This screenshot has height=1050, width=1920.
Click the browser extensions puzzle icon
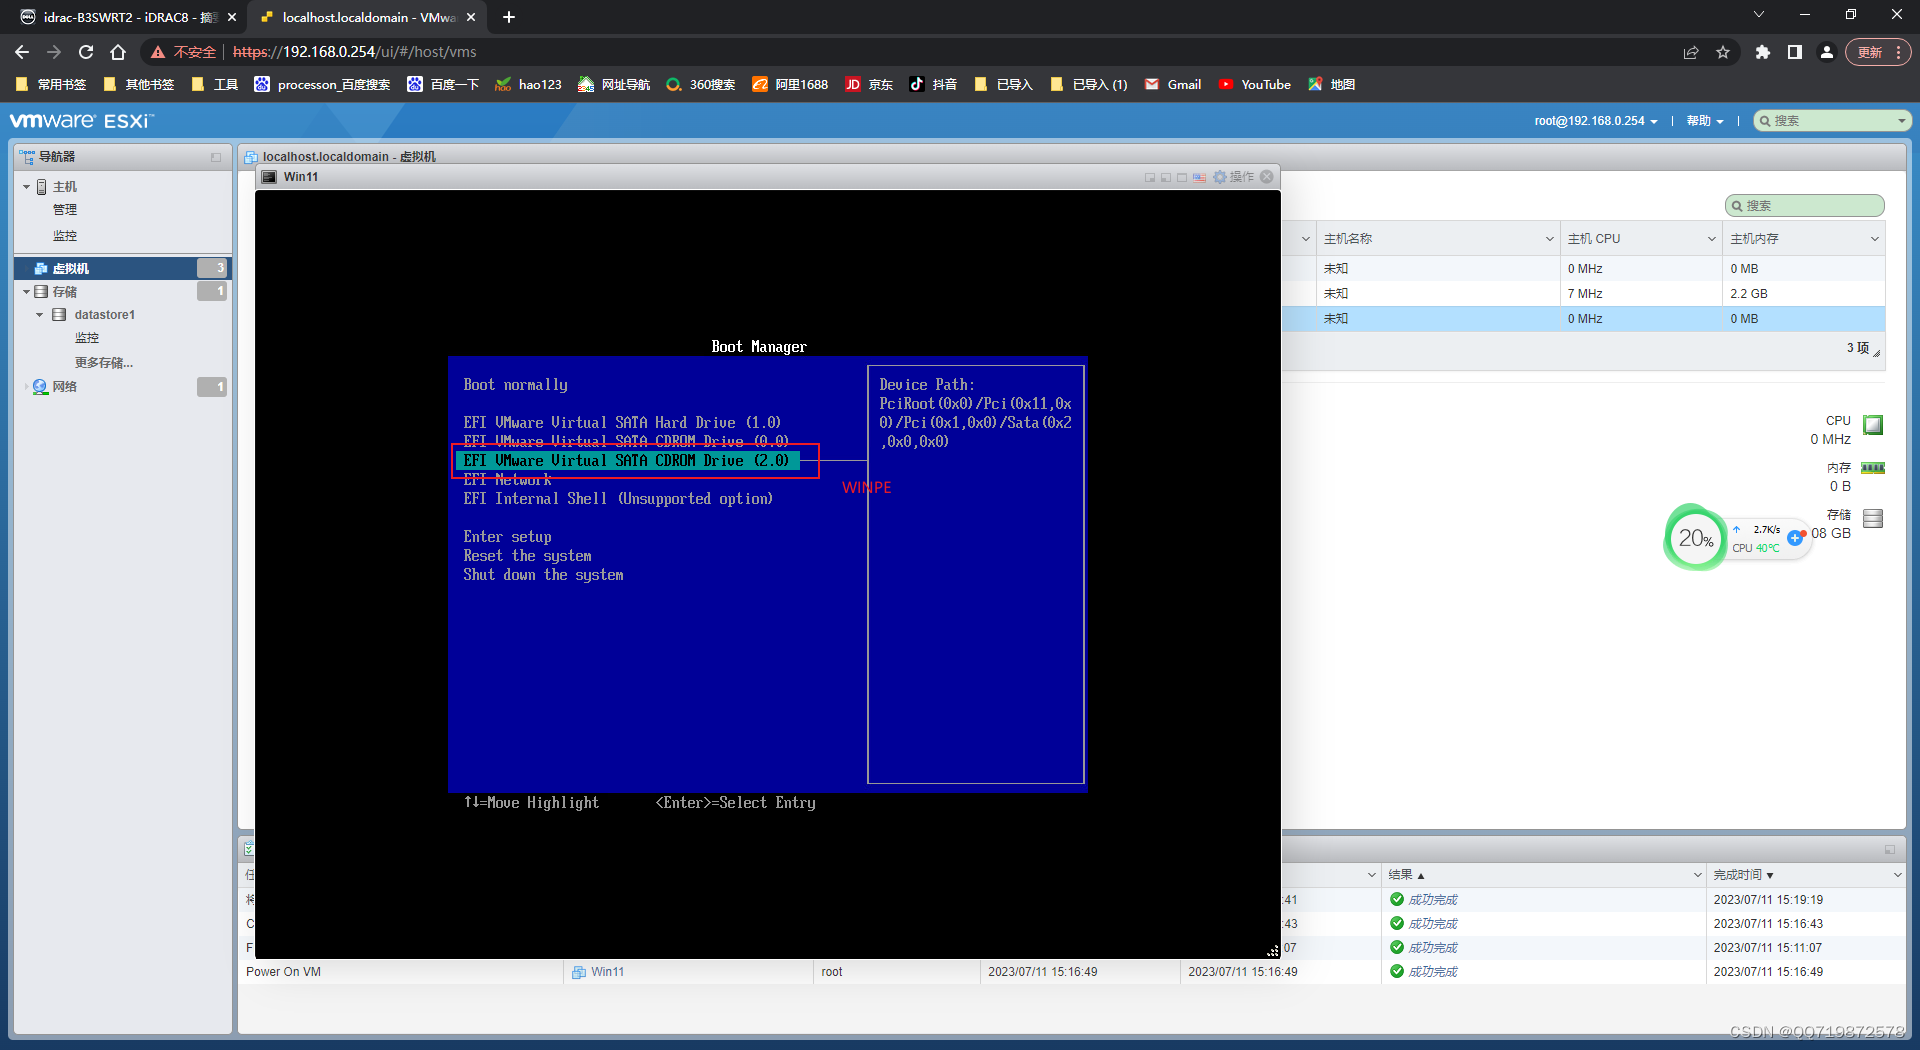click(1762, 52)
